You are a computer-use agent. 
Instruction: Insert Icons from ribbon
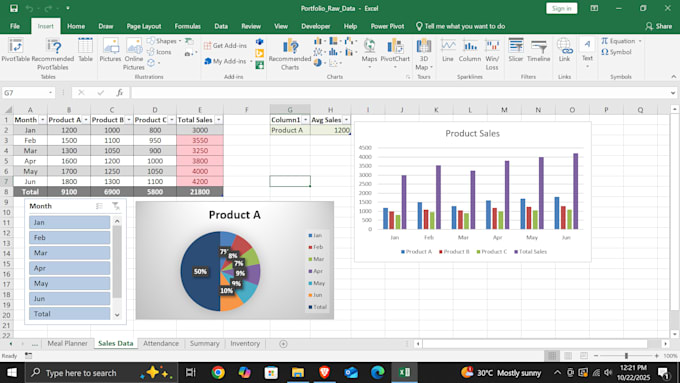[x=159, y=52]
